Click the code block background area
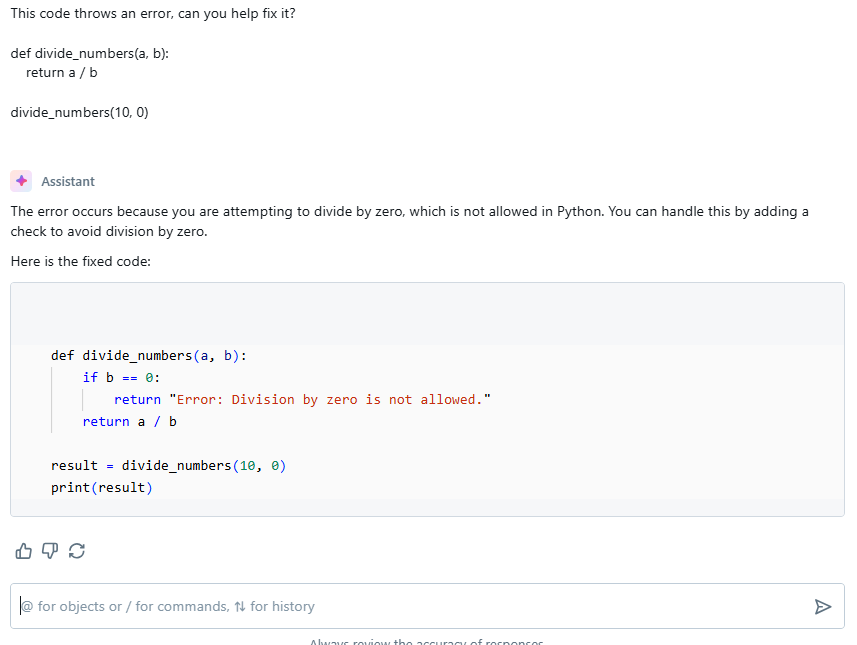Screen dimensions: 857x645 (600, 310)
